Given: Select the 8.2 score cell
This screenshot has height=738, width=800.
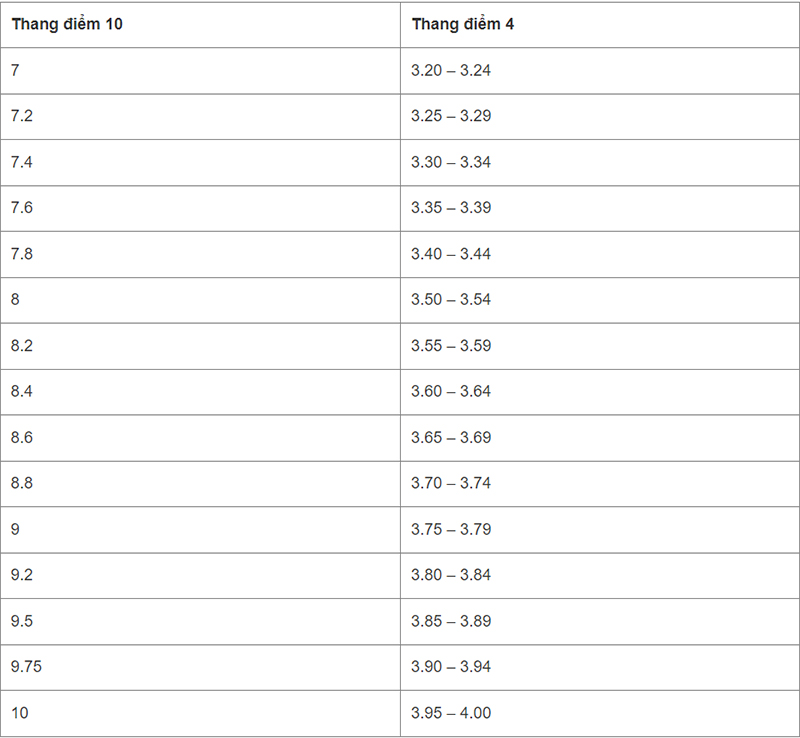Looking at the screenshot, I should [x=200, y=347].
